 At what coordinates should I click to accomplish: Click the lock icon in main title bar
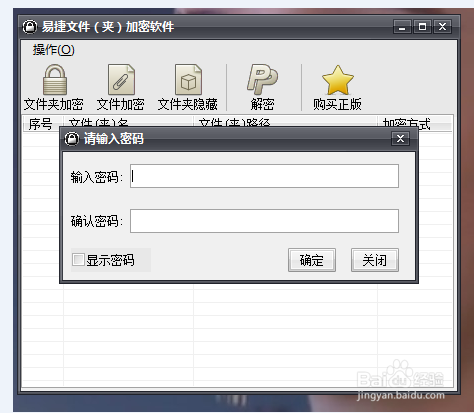(30, 27)
